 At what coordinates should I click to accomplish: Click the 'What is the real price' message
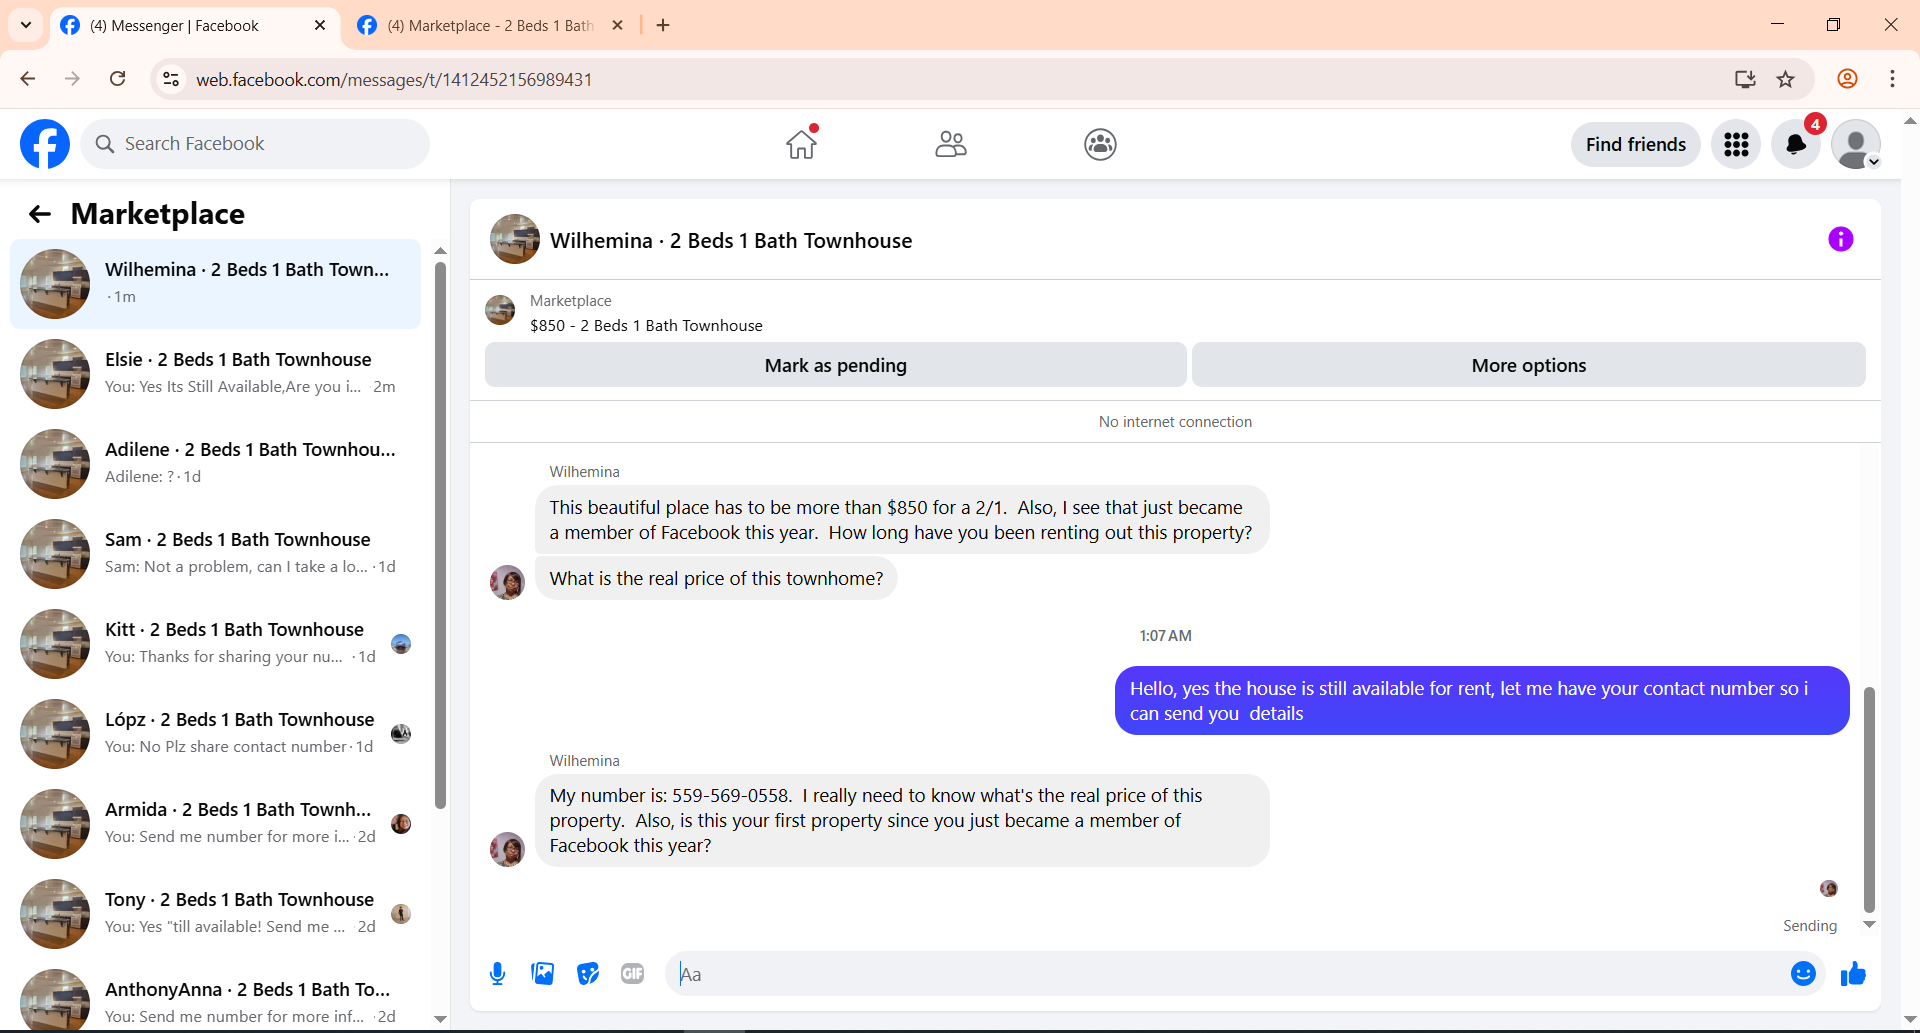click(x=716, y=578)
